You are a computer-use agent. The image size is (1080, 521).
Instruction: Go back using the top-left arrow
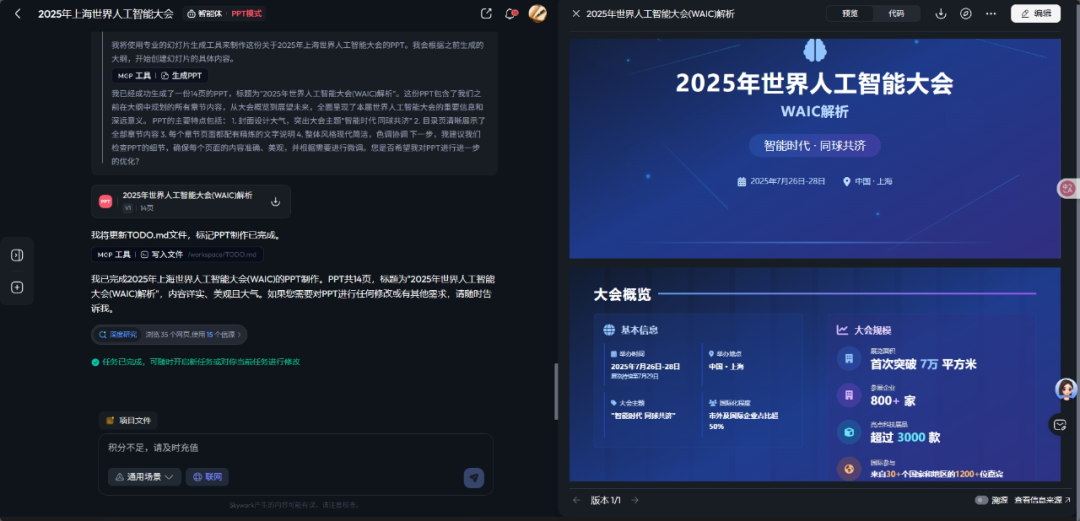click(18, 14)
